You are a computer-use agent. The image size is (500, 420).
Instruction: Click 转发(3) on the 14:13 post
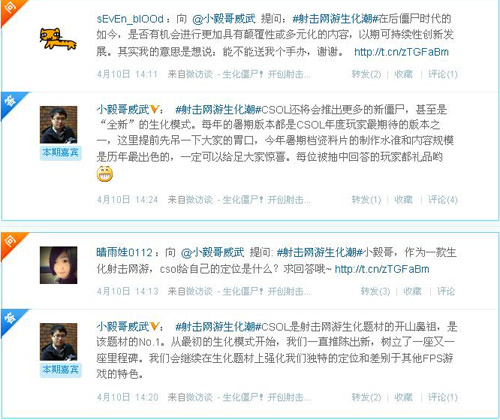(x=375, y=291)
